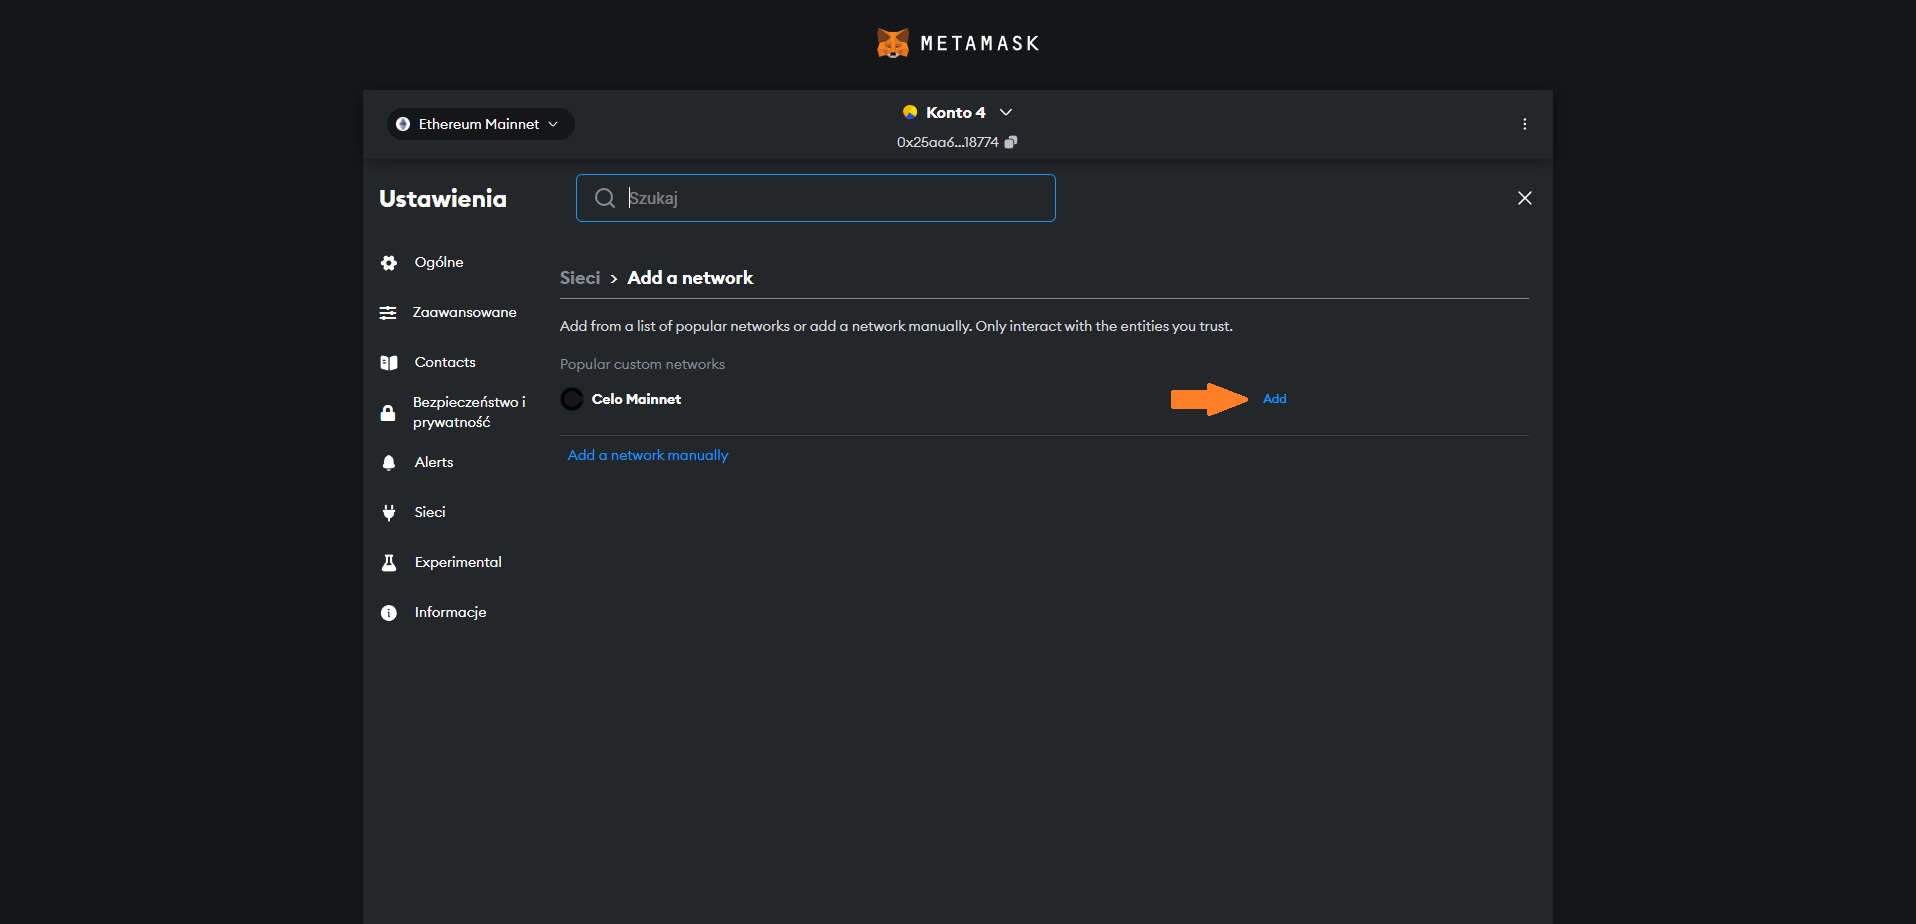Open Ogólne settings section
The width and height of the screenshot is (1916, 924).
[439, 262]
